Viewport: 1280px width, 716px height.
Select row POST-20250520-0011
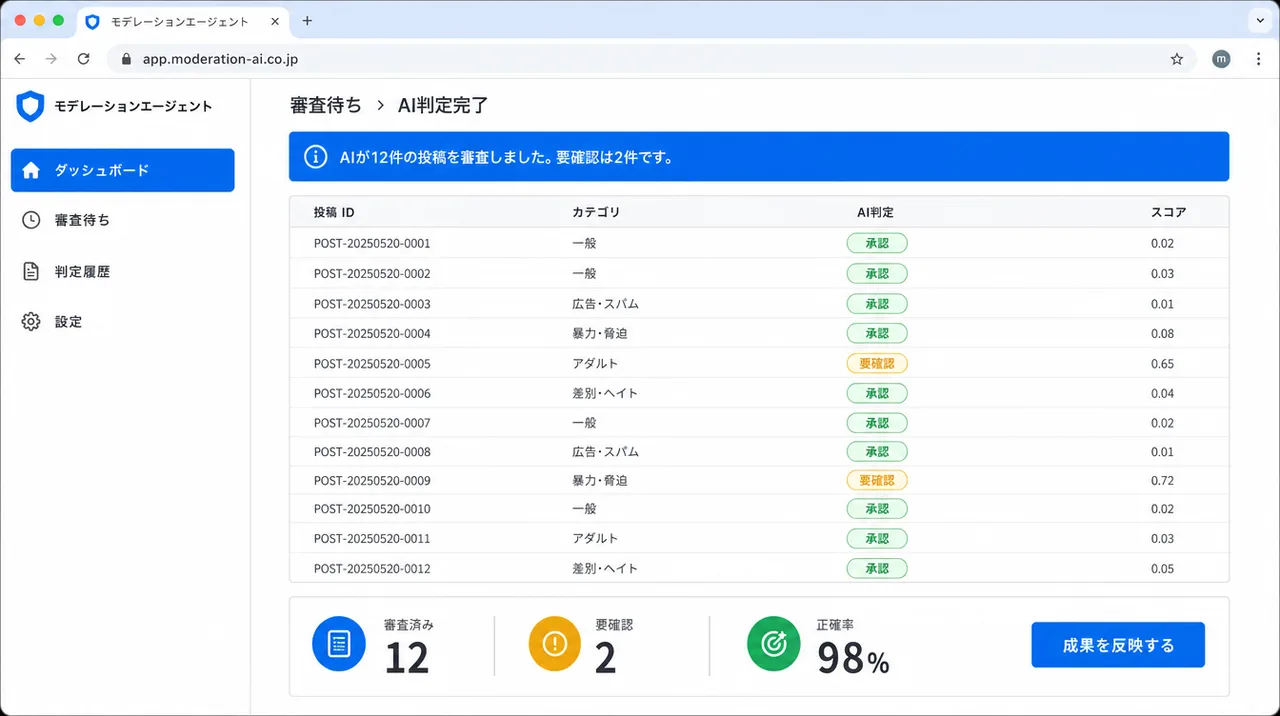pos(759,538)
